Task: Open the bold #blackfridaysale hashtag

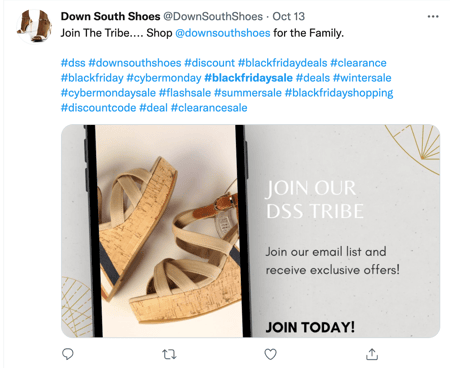Action: click(x=248, y=78)
